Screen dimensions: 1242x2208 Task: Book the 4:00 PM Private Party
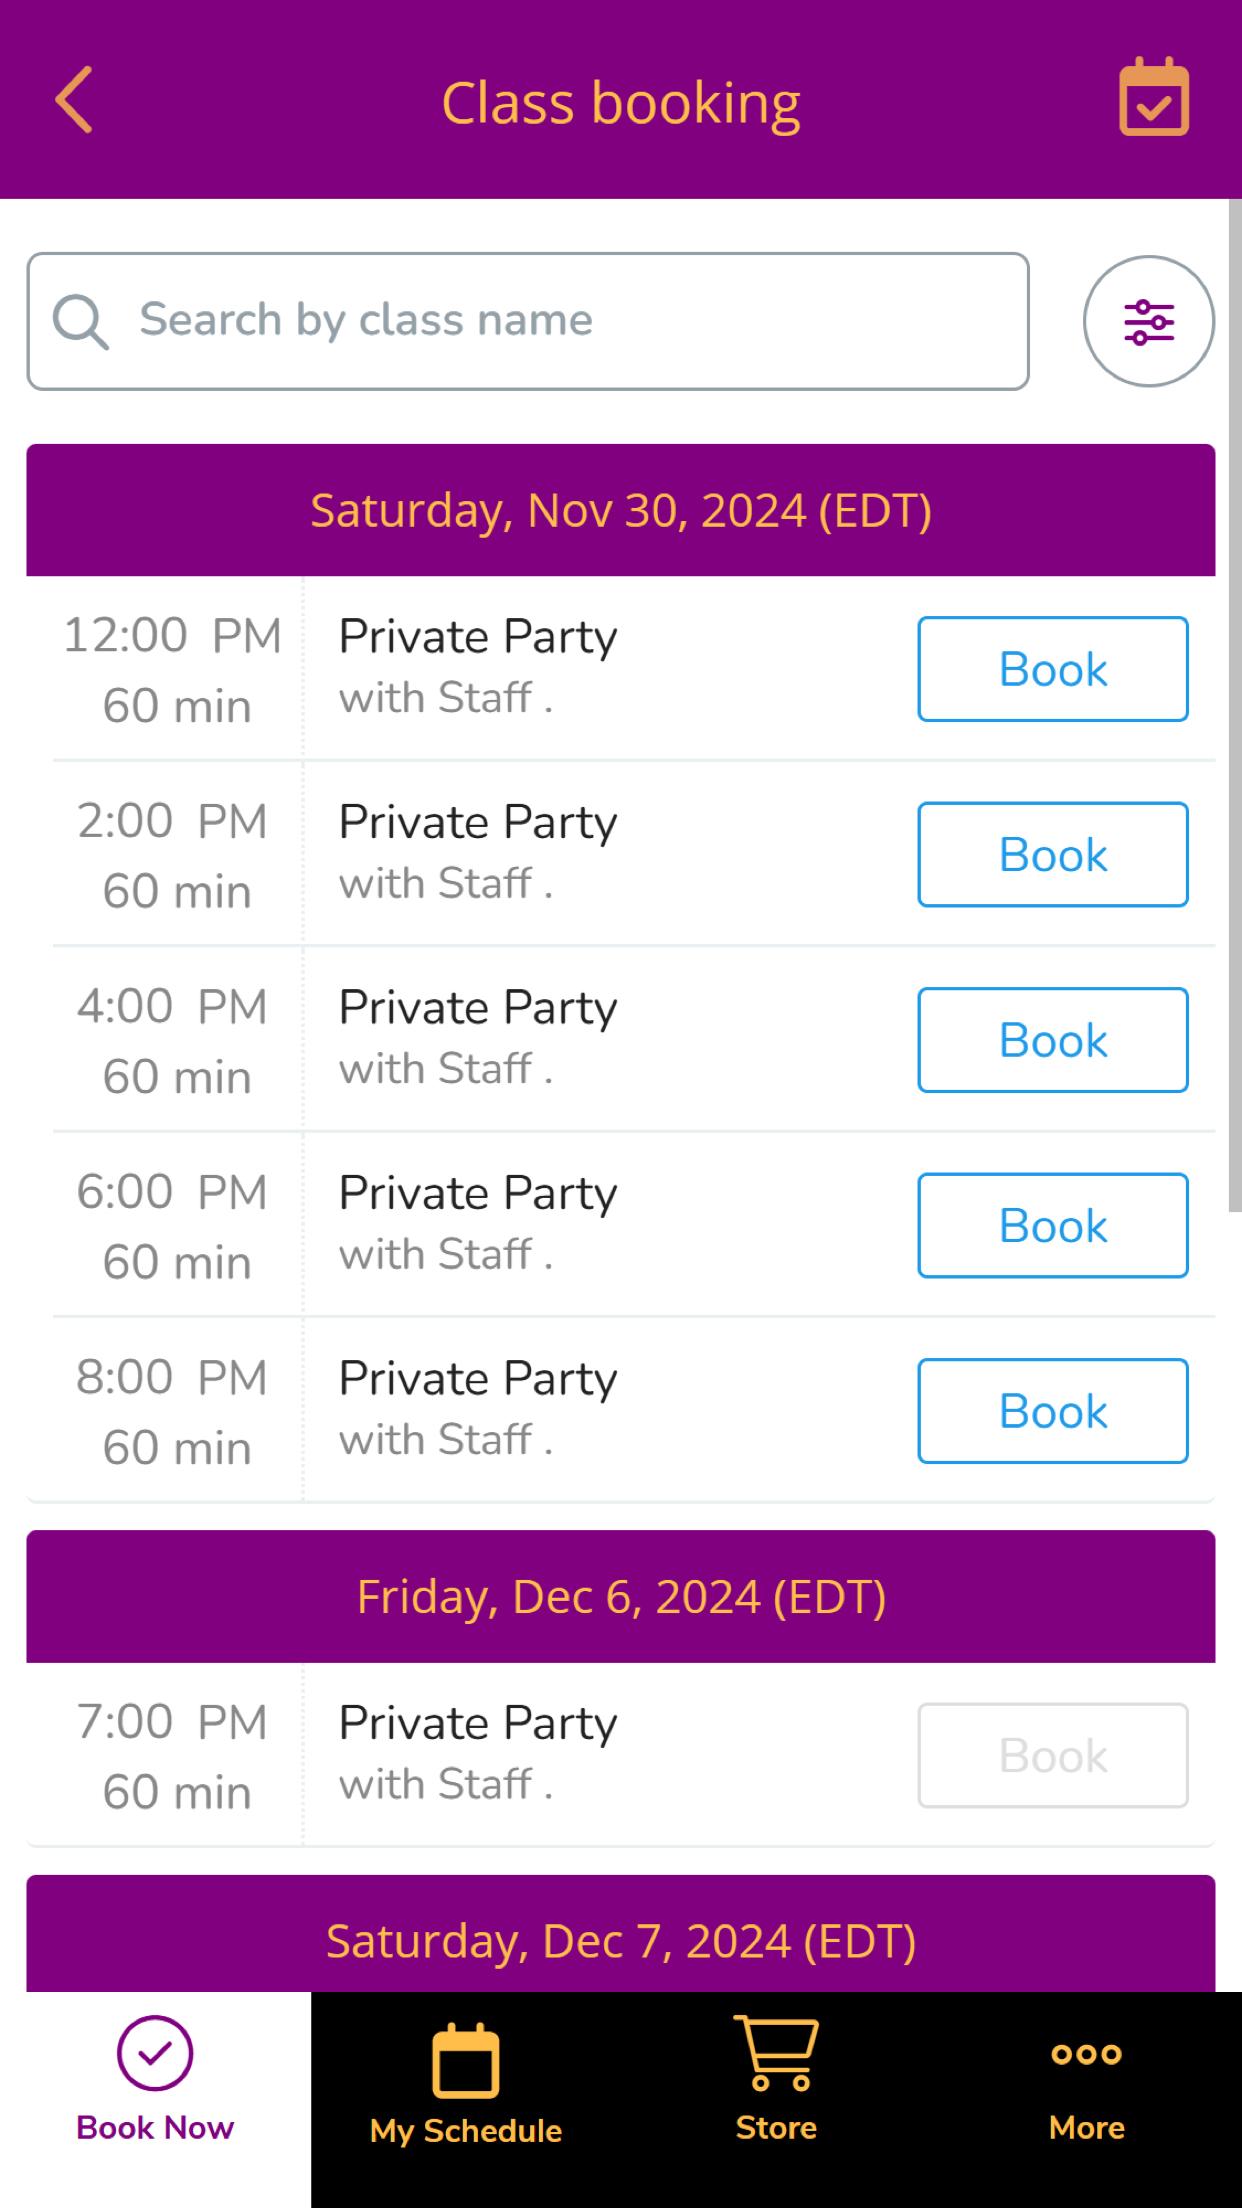(1053, 1040)
